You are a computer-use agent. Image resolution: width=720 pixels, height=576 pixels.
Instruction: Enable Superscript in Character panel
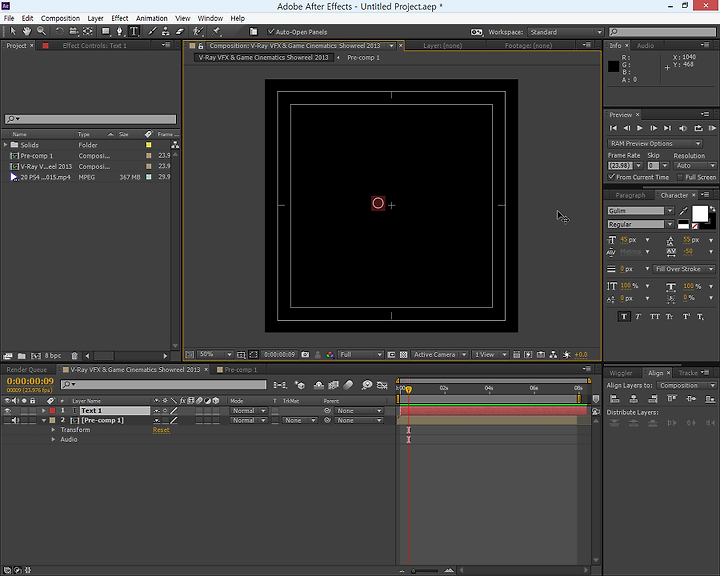click(686, 316)
